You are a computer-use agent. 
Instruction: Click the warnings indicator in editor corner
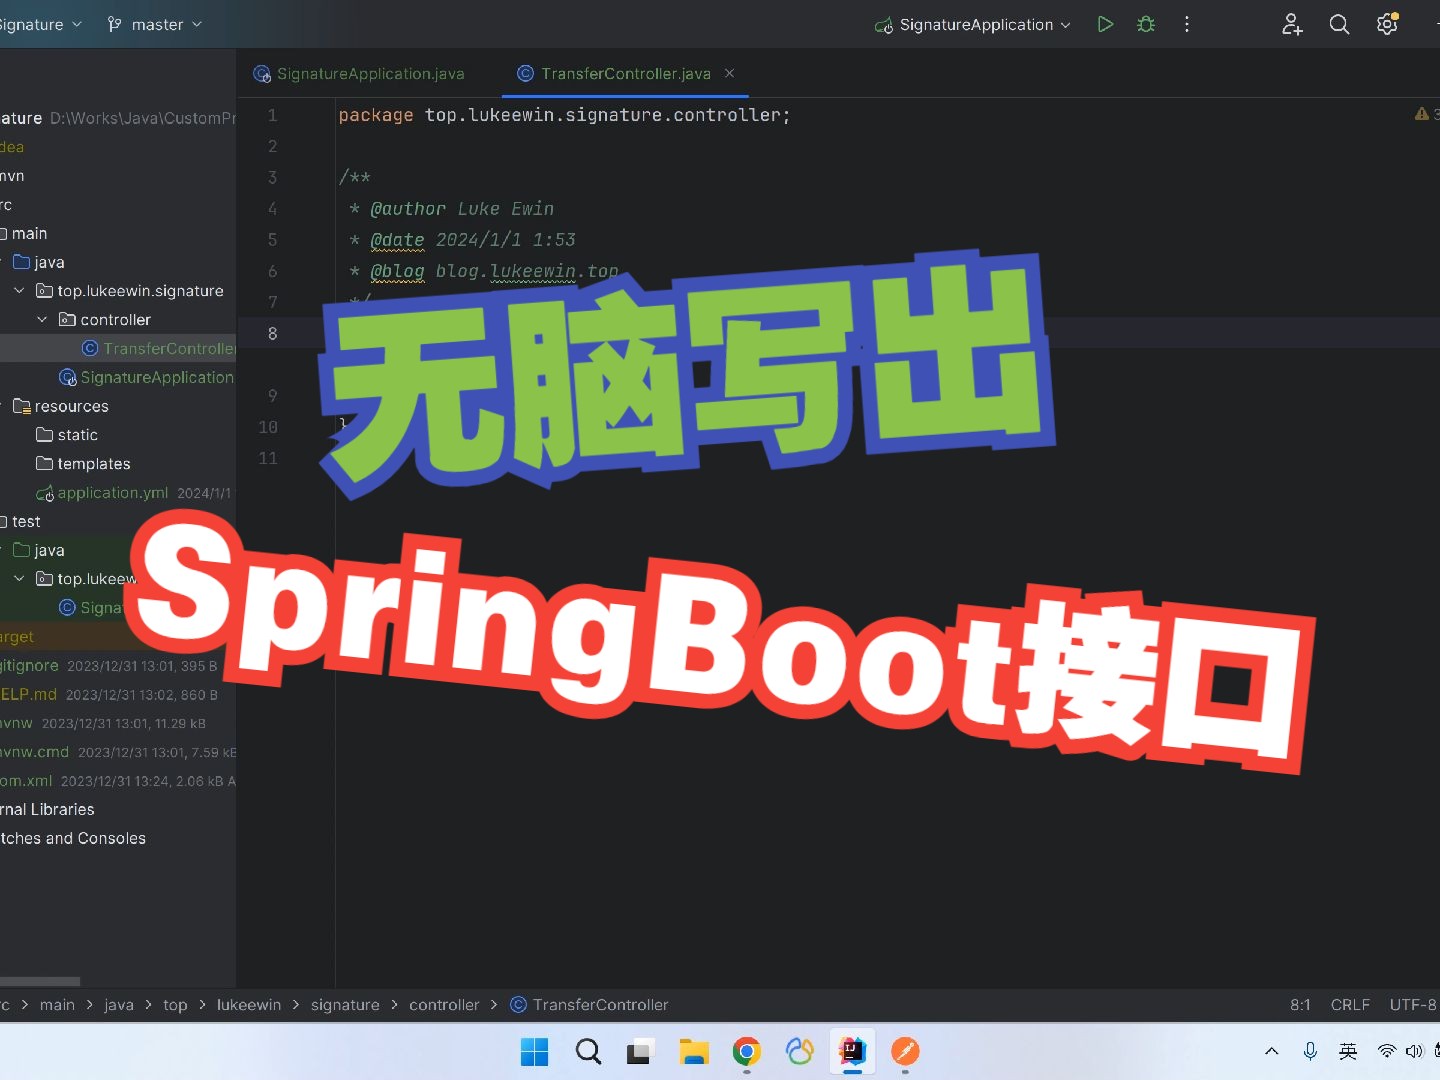[1426, 114]
